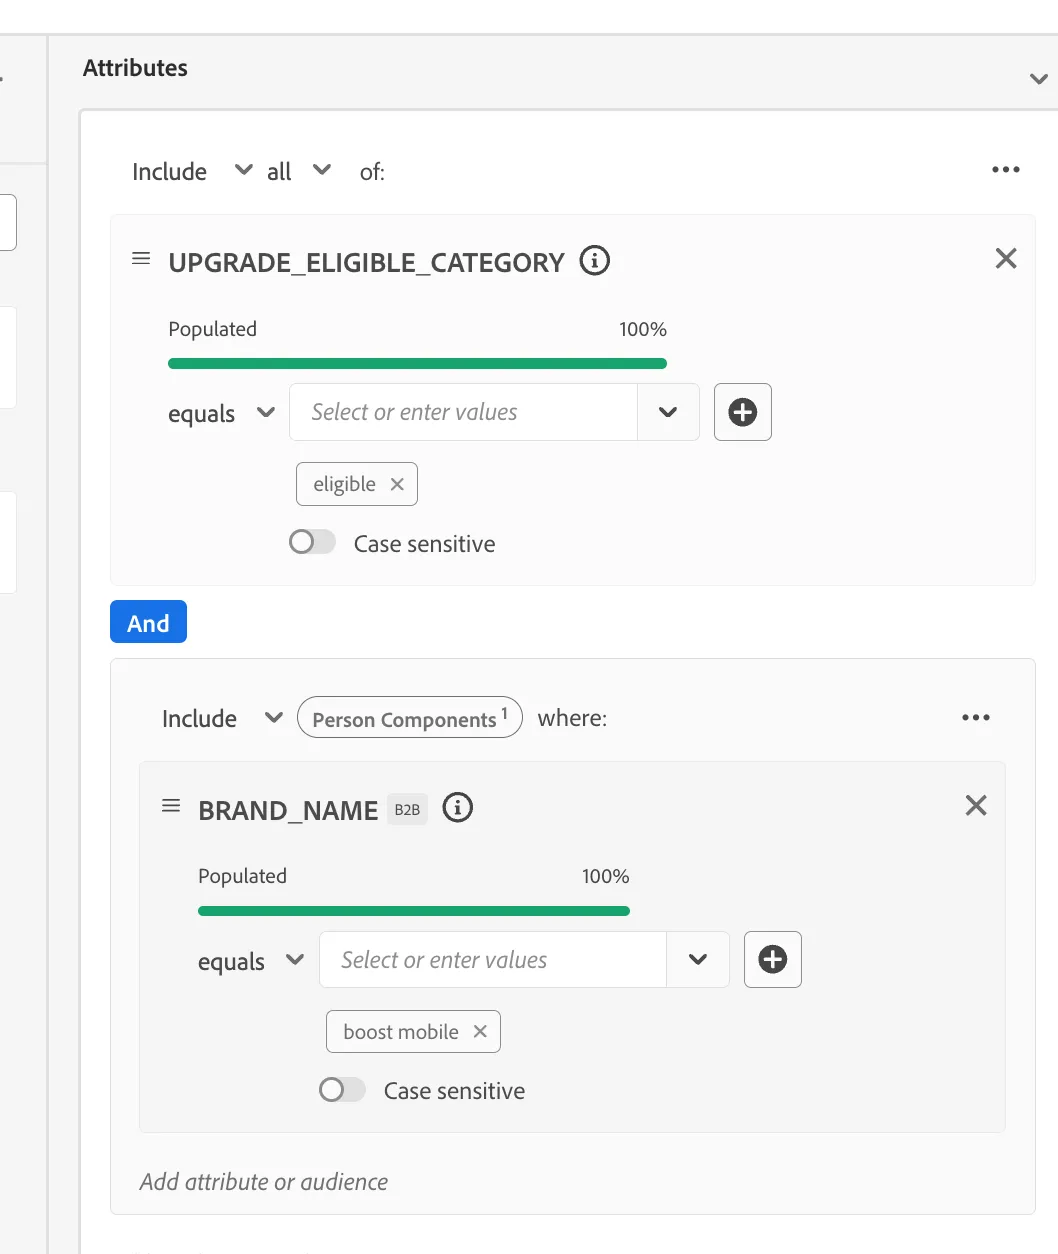
Task: Click the UPGRADE_ELIGIBLE_CATEGORY attribute title
Action: pos(366,262)
